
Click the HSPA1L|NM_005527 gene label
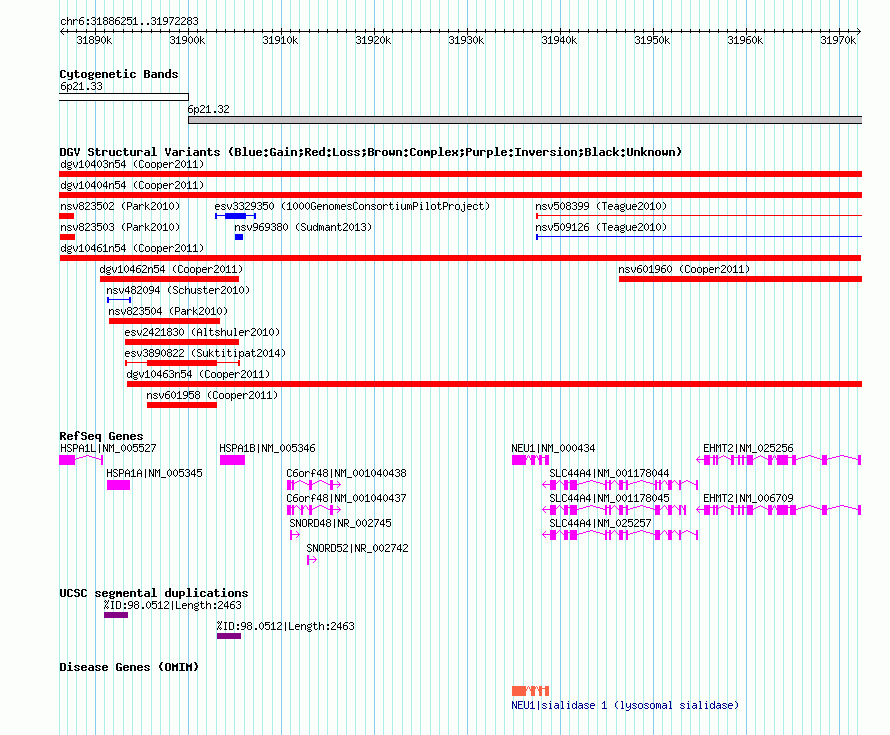click(108, 448)
